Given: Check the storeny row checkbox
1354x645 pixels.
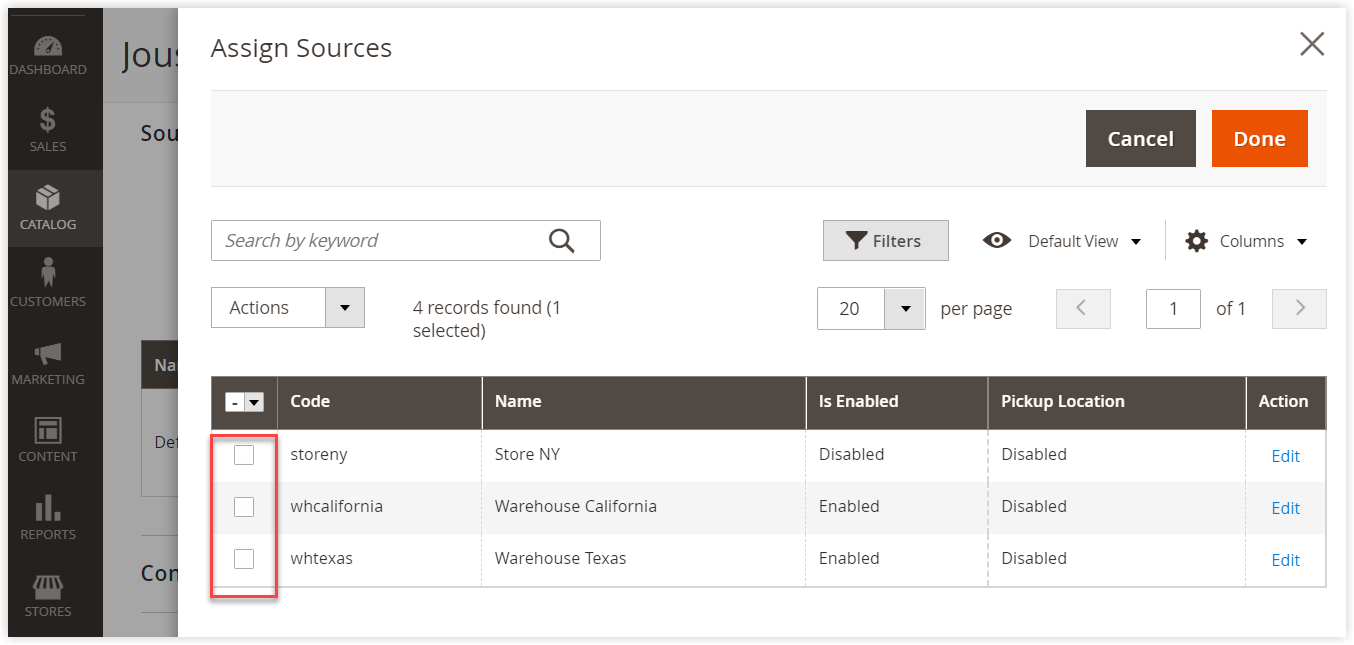Looking at the screenshot, I should (x=244, y=454).
